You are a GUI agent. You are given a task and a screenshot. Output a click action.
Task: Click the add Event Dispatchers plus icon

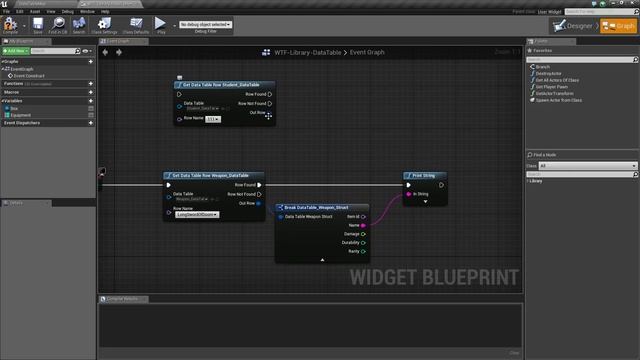(91, 123)
